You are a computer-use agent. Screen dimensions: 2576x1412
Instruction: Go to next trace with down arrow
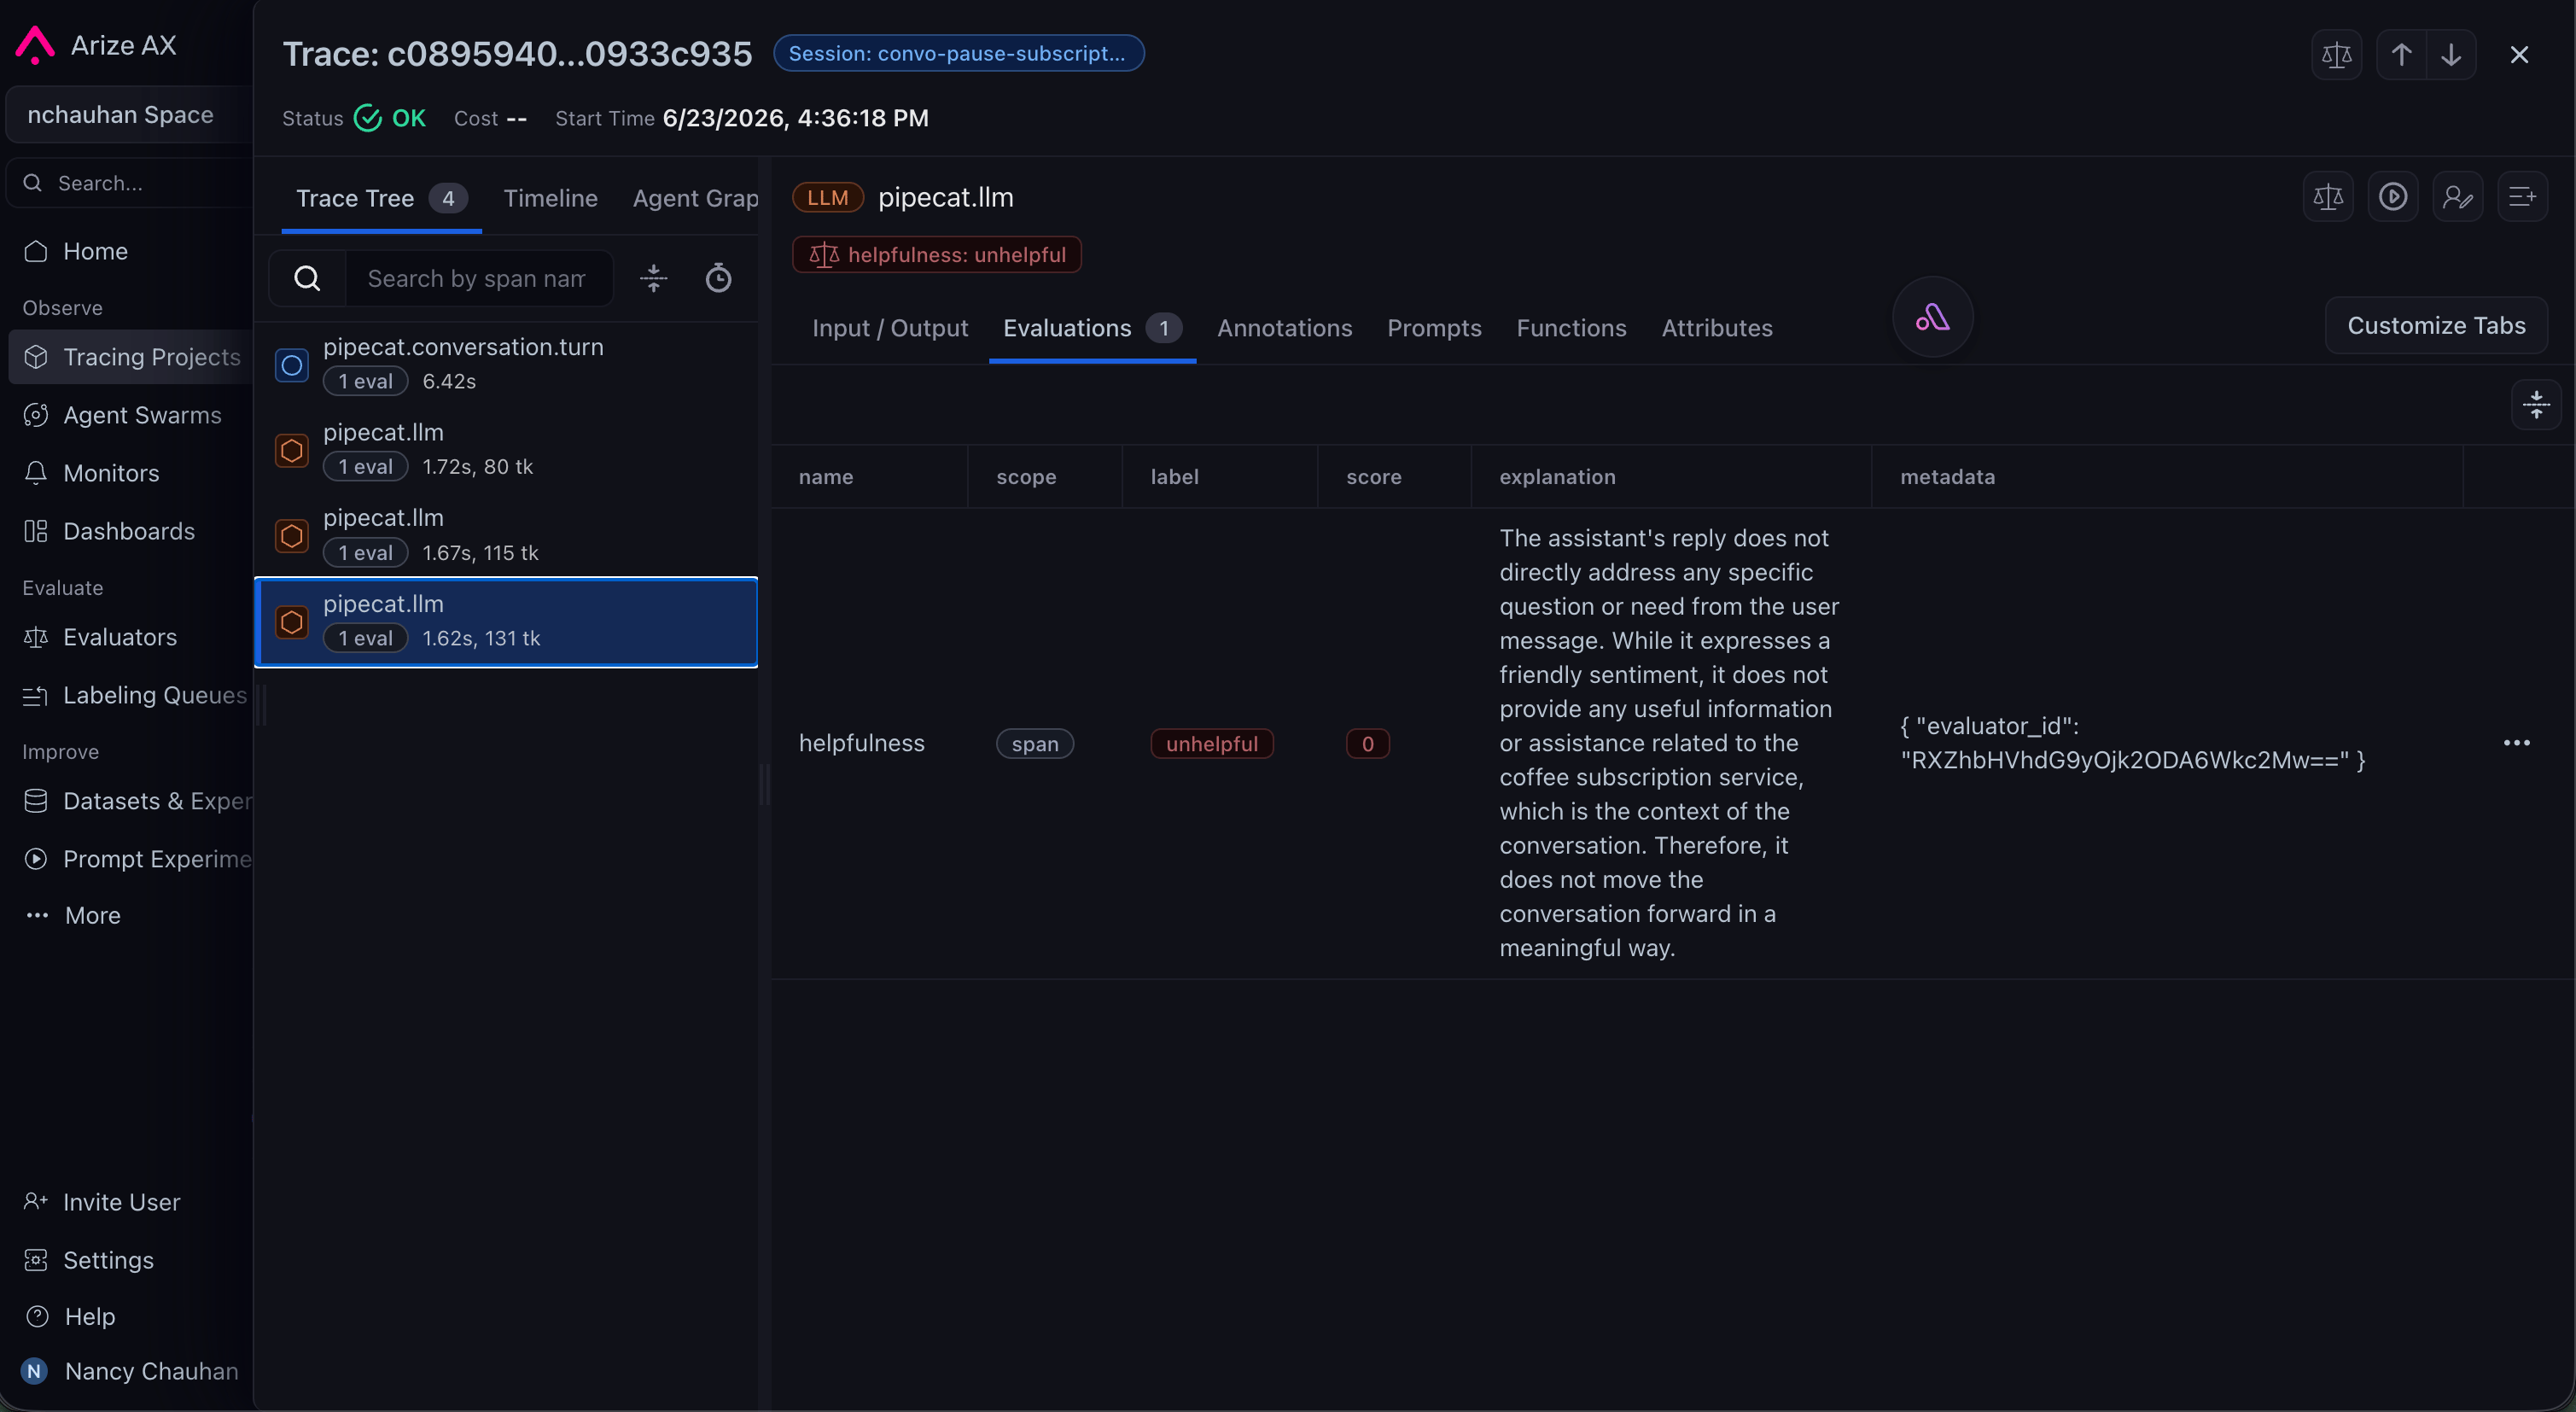(2451, 54)
